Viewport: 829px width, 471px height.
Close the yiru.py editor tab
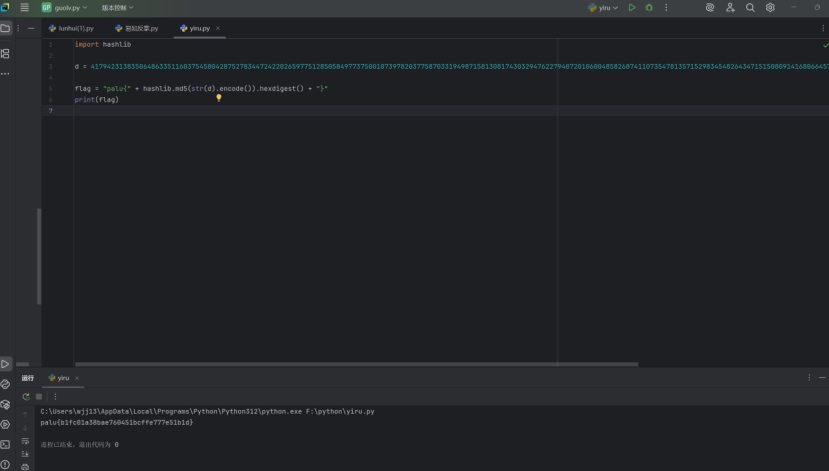(x=218, y=28)
